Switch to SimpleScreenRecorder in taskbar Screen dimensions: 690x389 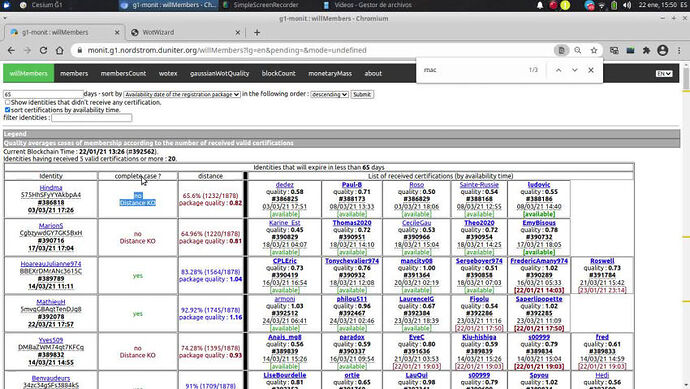point(261,5)
